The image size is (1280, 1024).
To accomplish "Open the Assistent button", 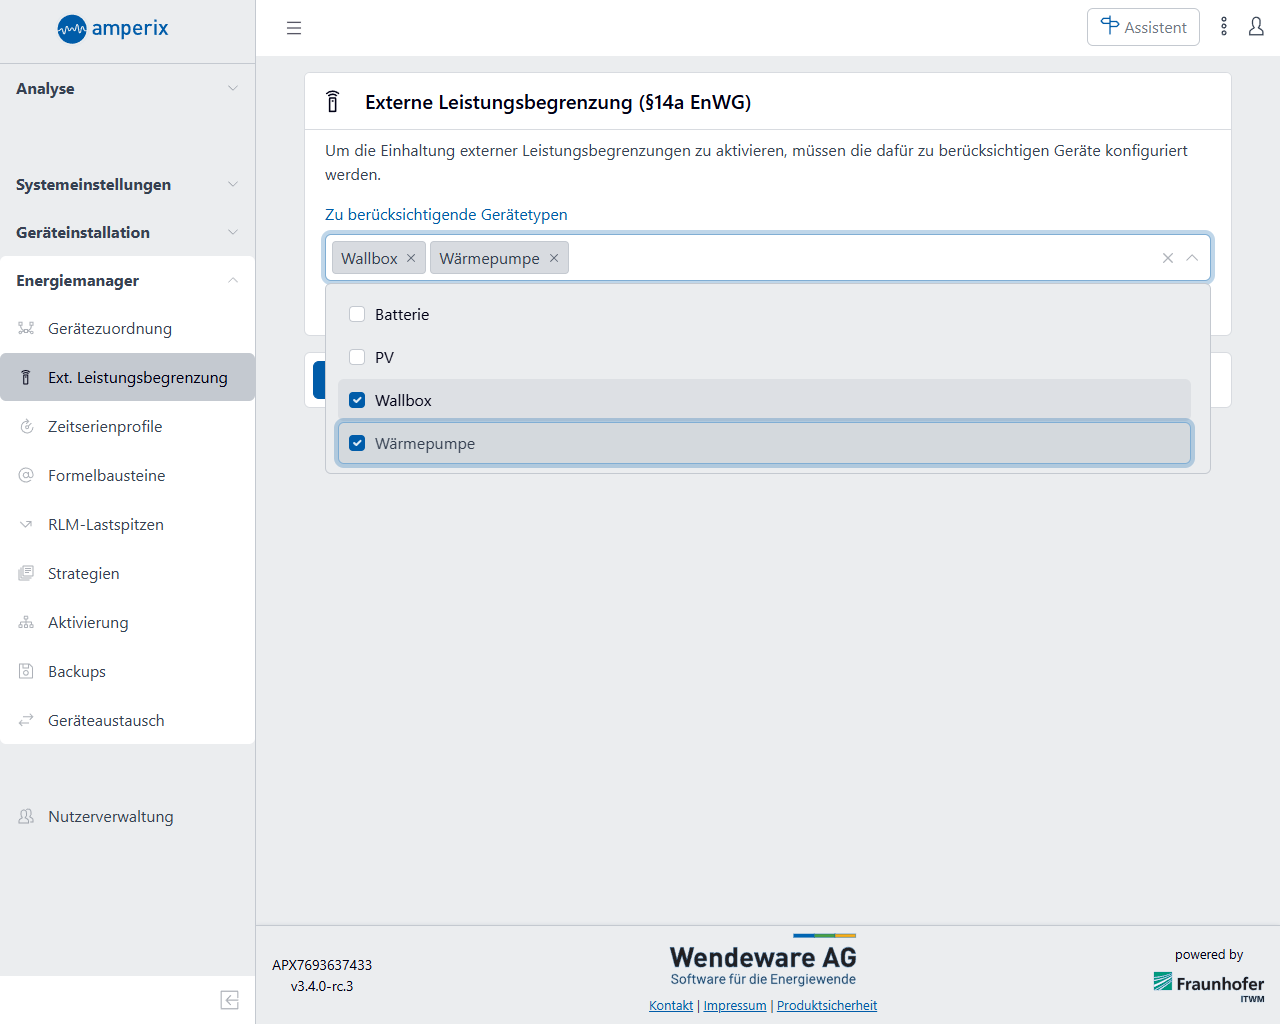I will [x=1143, y=27].
